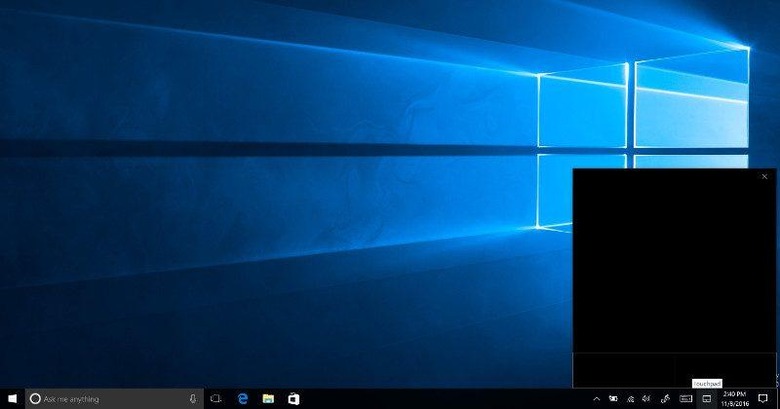Open the network Wi-Fi tray icon
The width and height of the screenshot is (780, 409).
tap(631, 399)
